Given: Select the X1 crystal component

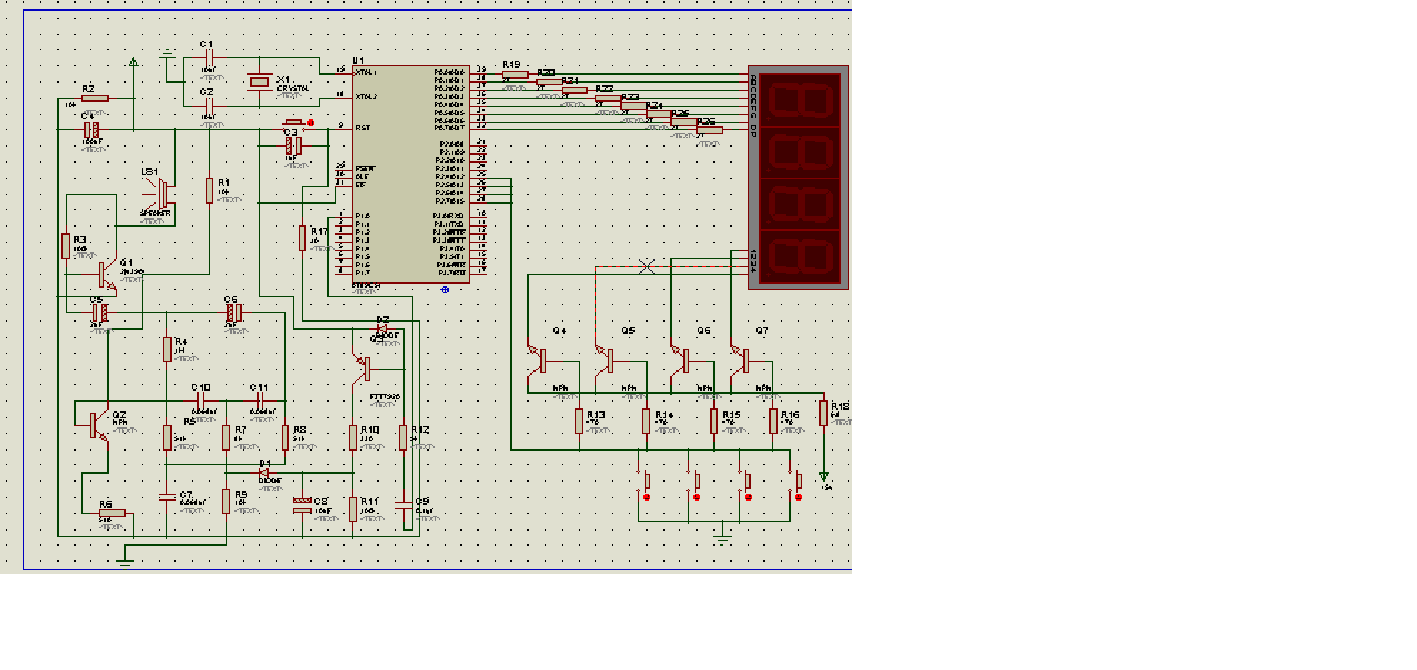Looking at the screenshot, I should [x=259, y=81].
